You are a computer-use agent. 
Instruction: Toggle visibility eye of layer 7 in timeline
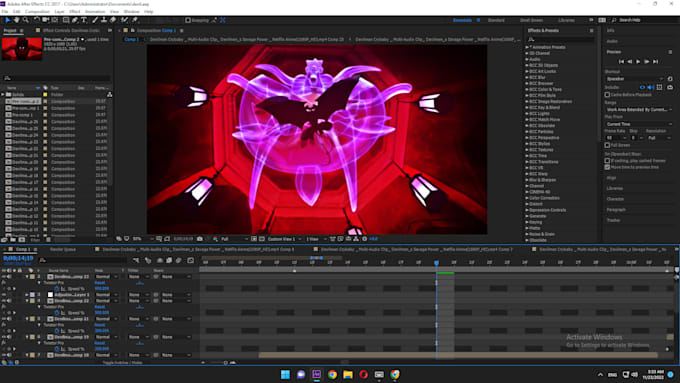tap(4, 355)
